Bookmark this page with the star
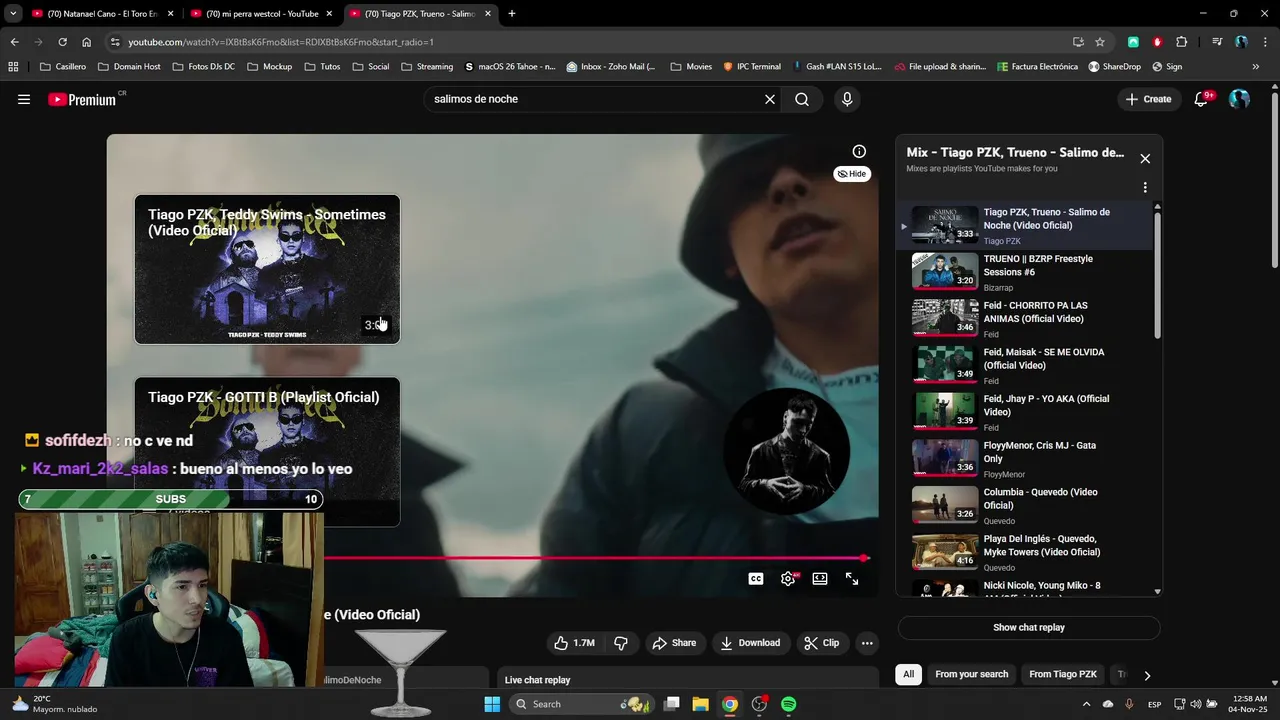The image size is (1280, 720). coord(1100,42)
